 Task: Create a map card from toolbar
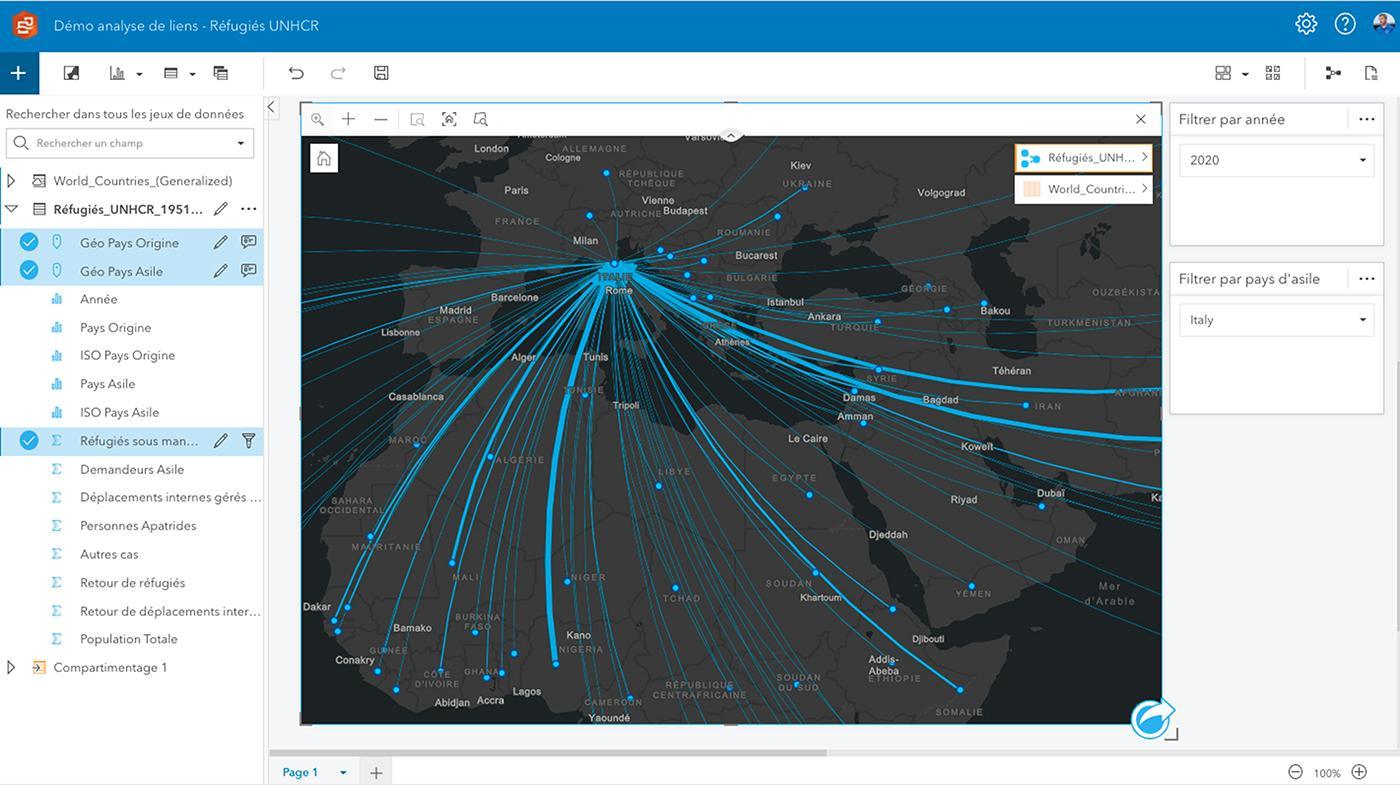(71, 73)
